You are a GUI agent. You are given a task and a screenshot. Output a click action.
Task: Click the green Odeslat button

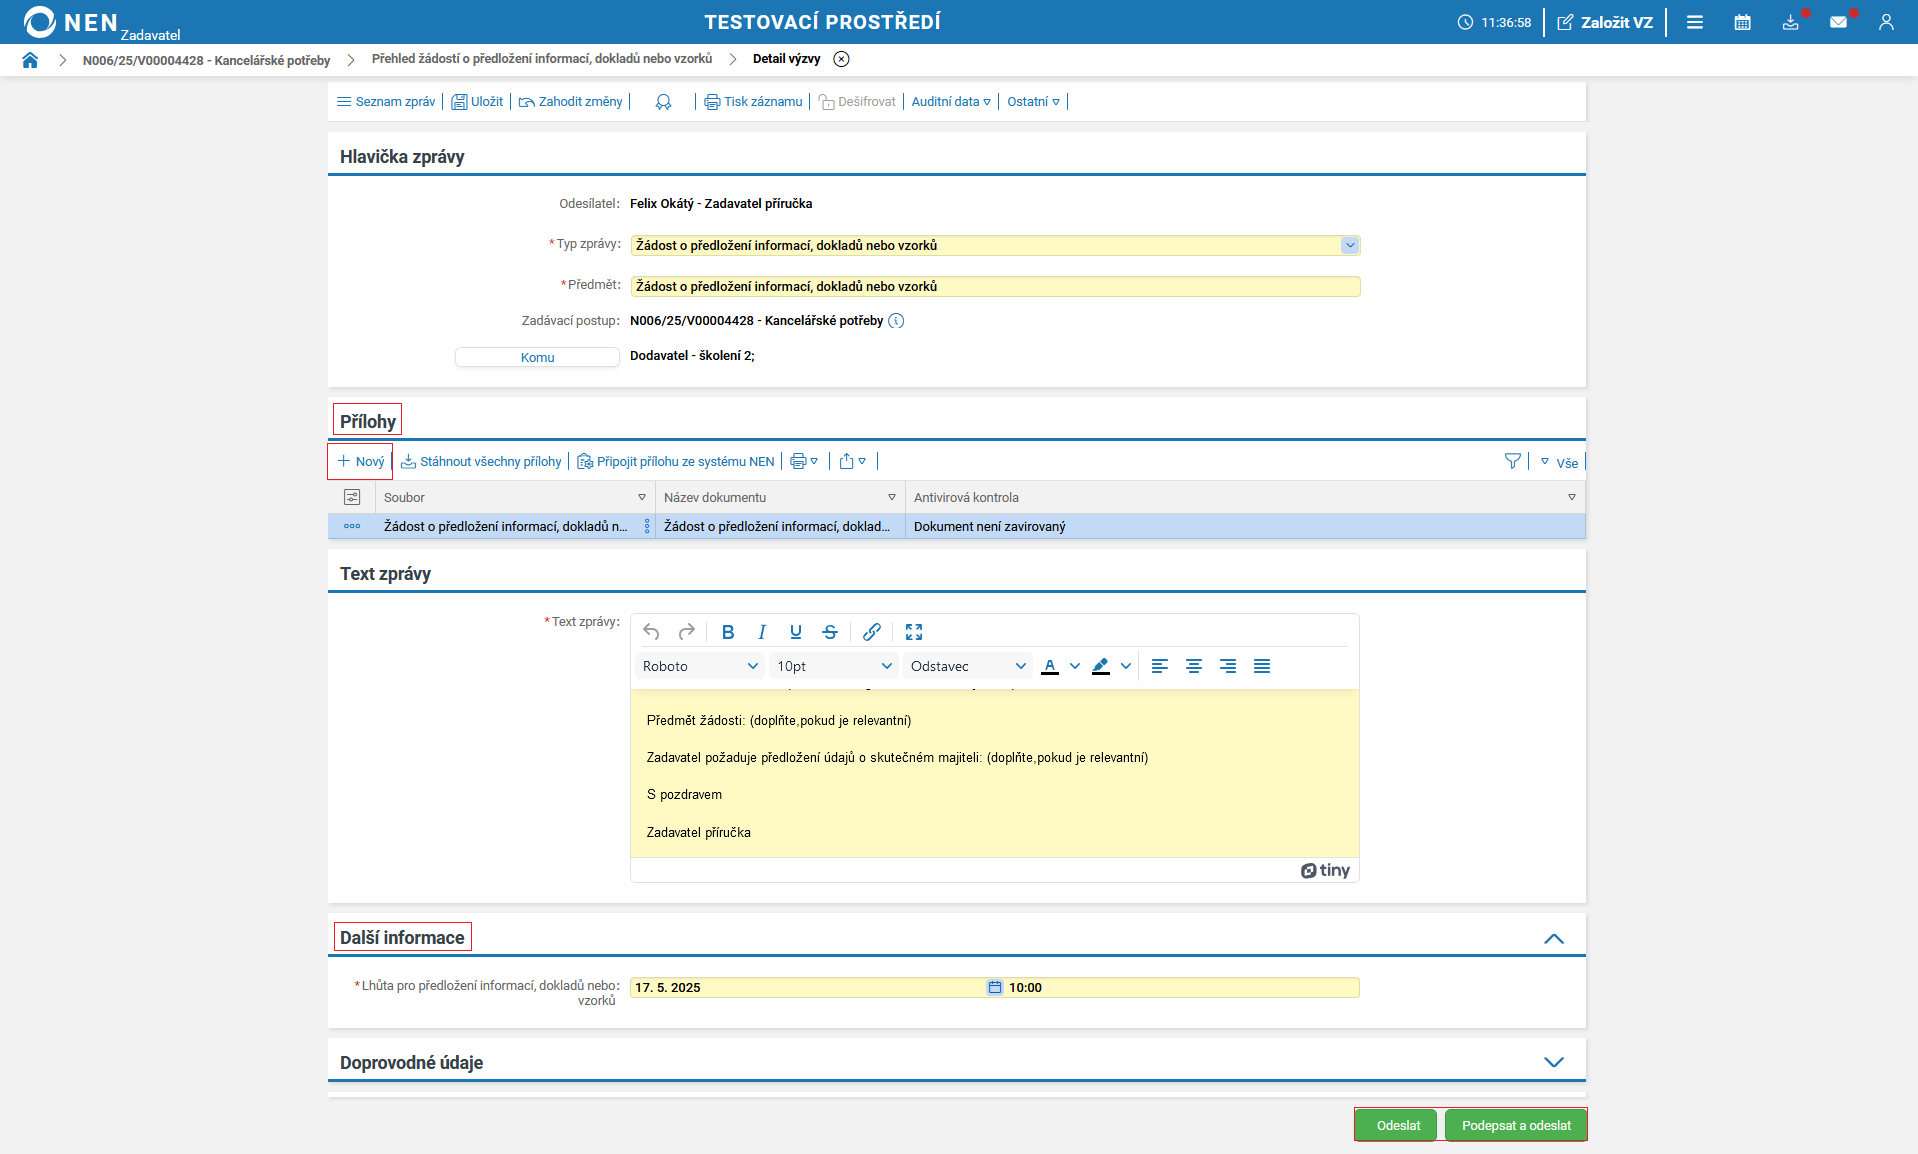tap(1397, 1125)
